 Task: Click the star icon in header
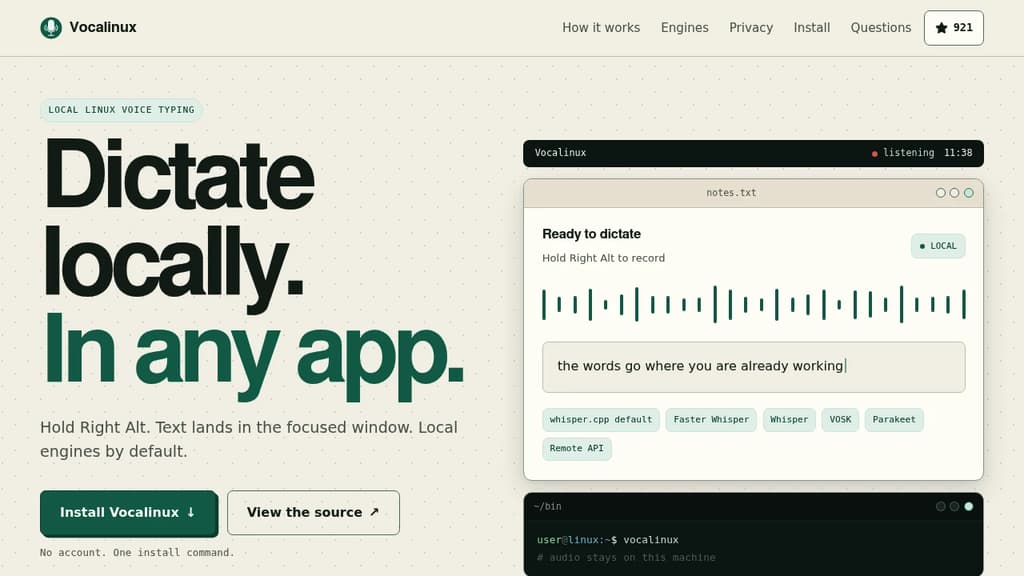[x=941, y=27]
